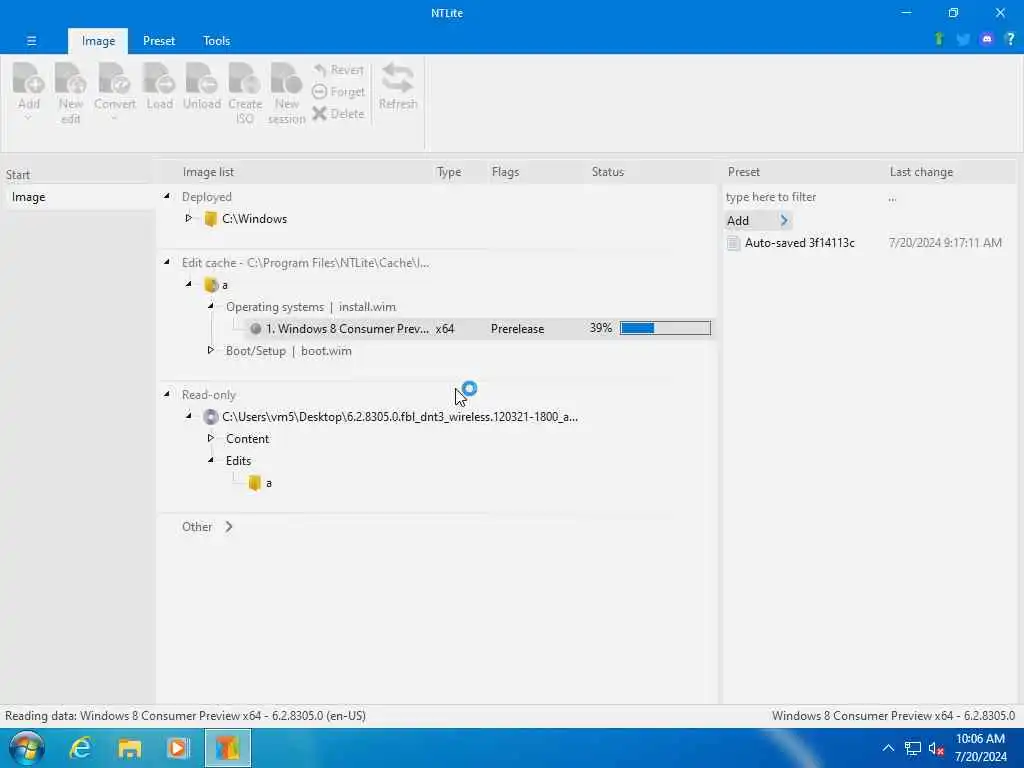Click the NTLite taskbar icon
The image size is (1024, 768).
pos(228,748)
